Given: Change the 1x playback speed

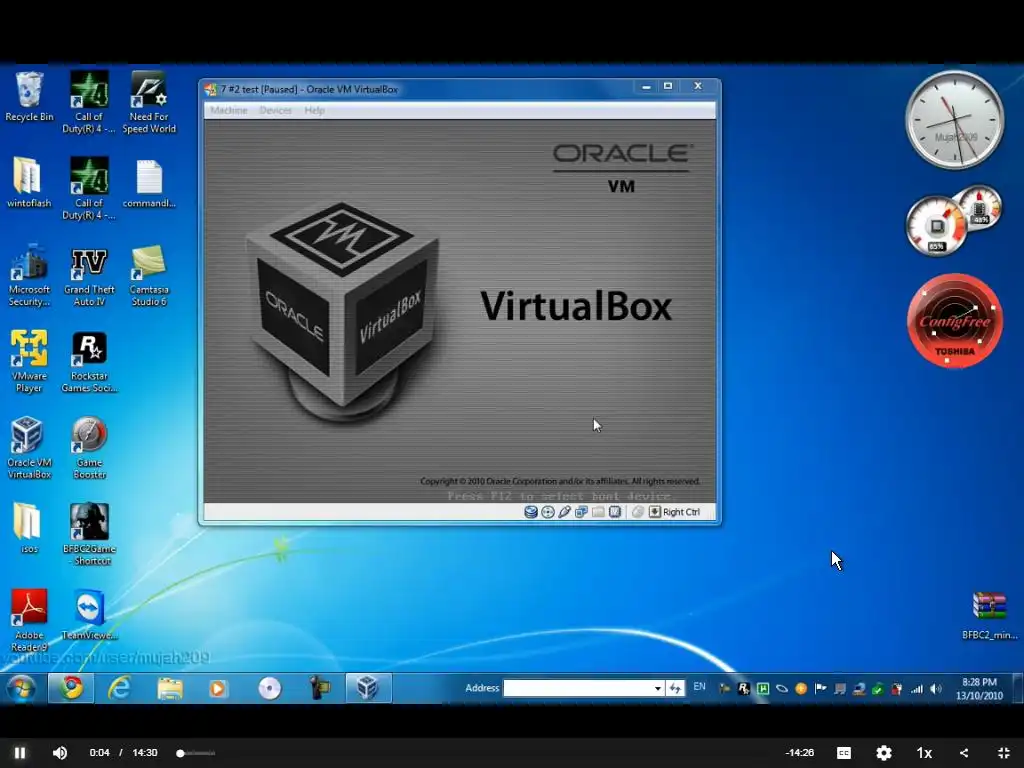Looking at the screenshot, I should (x=924, y=753).
